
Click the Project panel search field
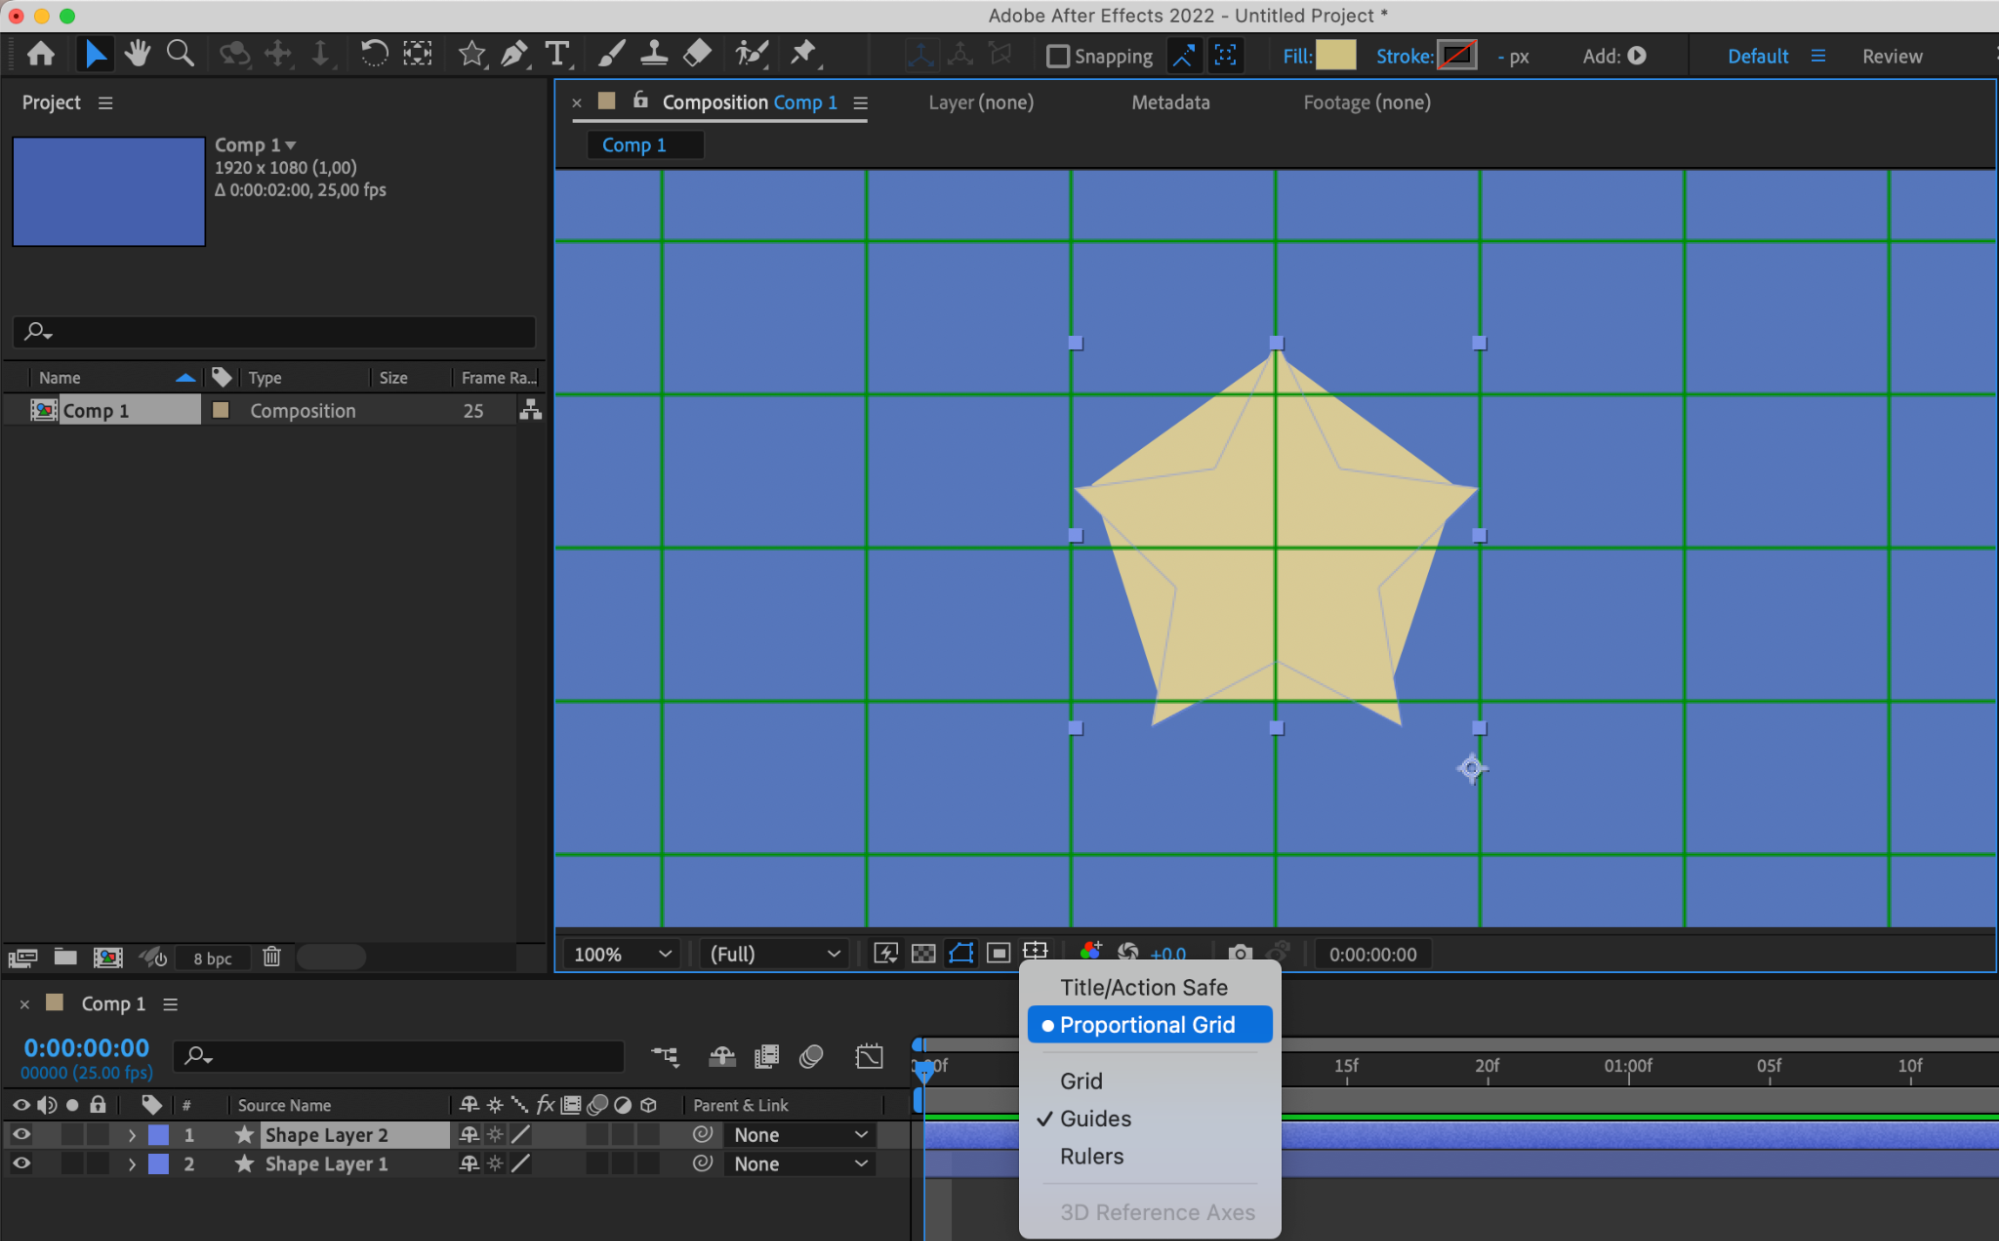[274, 331]
